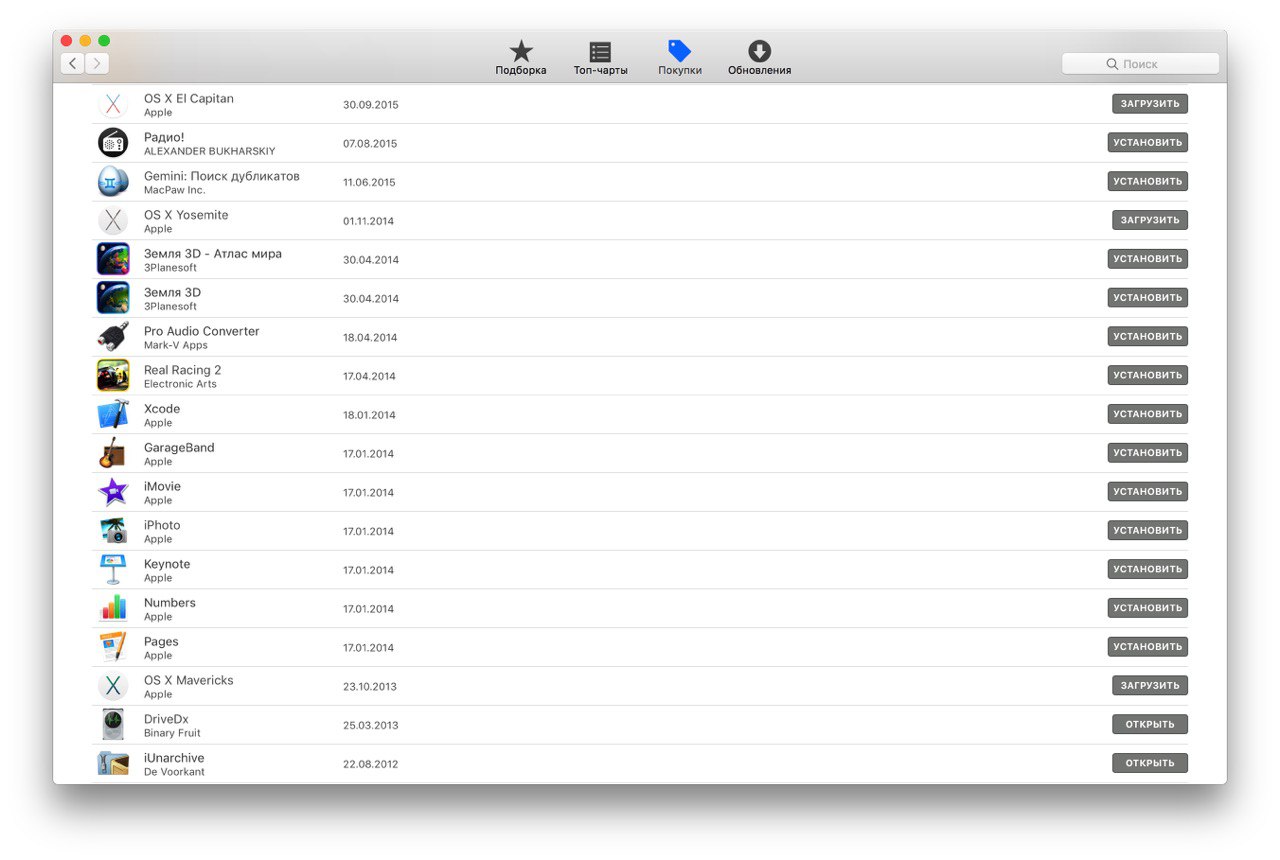Image resolution: width=1280 pixels, height=860 pixels.
Task: Click developer De Voorkant
Action: (x=174, y=772)
